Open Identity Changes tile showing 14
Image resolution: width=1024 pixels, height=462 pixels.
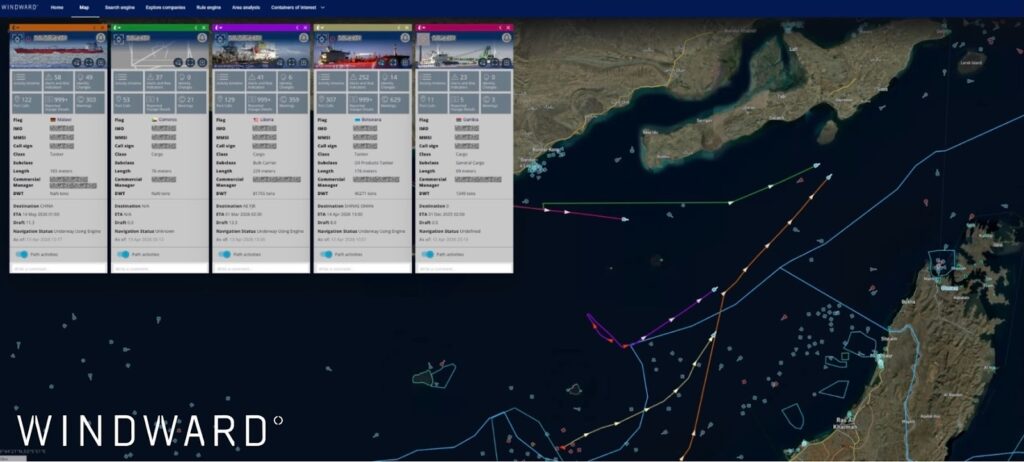(x=394, y=81)
